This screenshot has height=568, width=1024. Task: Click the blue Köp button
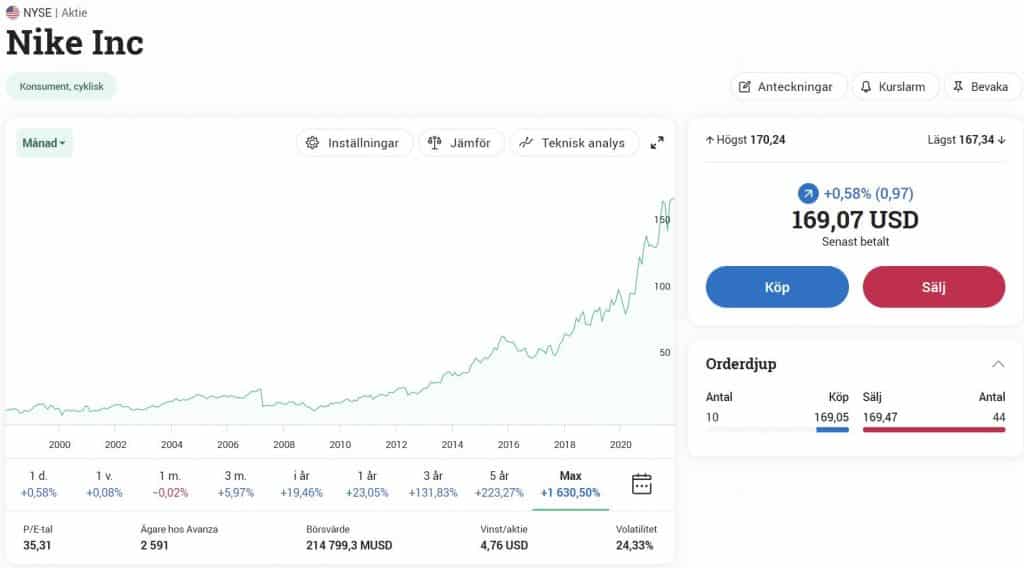coord(777,287)
